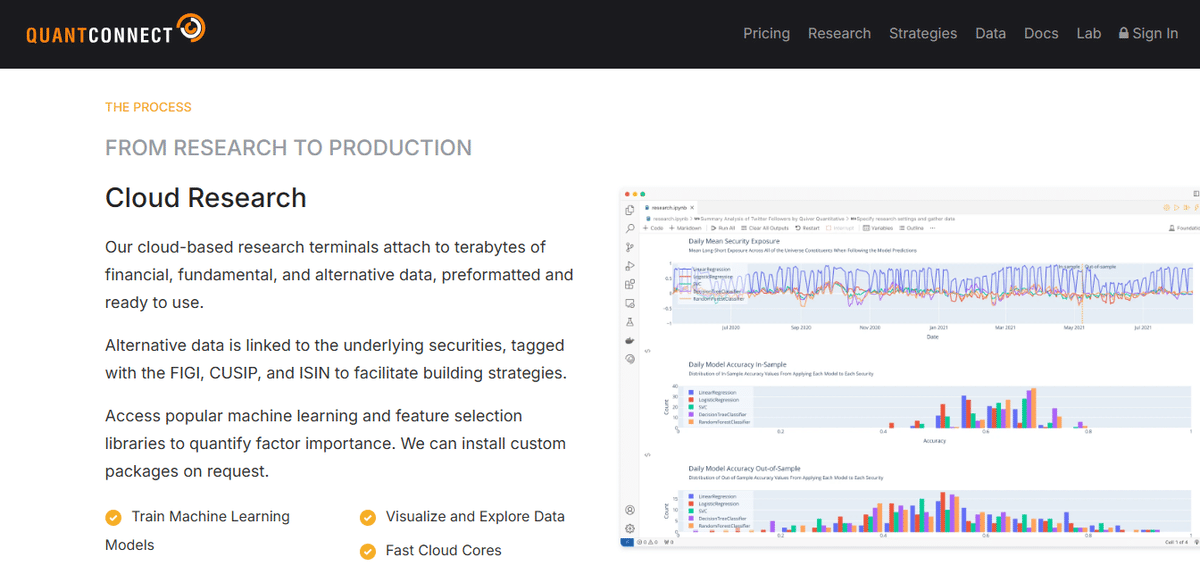The height and width of the screenshot is (565, 1200).
Task: Select the research.ipynb editor tab
Action: point(669,207)
